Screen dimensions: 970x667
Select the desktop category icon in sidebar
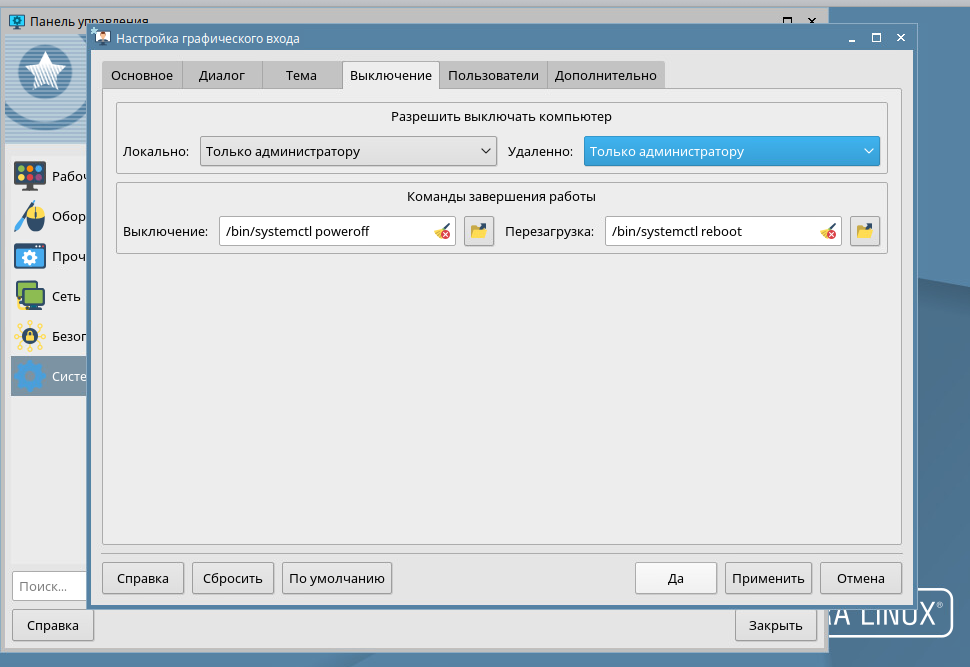[30, 176]
